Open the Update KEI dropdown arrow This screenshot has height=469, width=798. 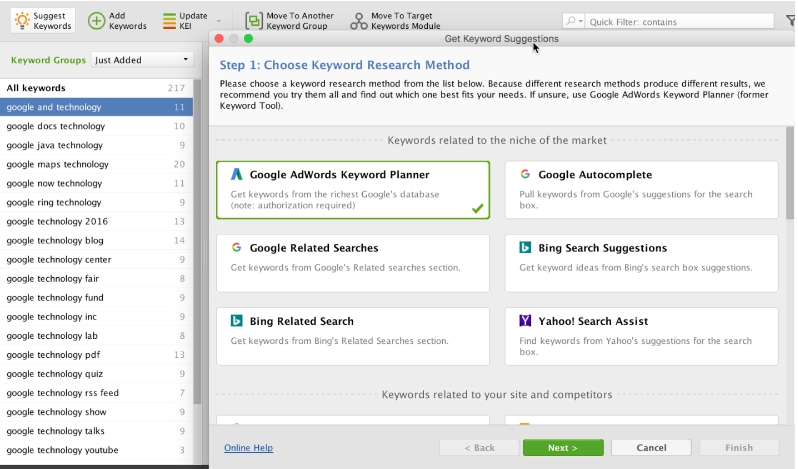click(x=219, y=21)
